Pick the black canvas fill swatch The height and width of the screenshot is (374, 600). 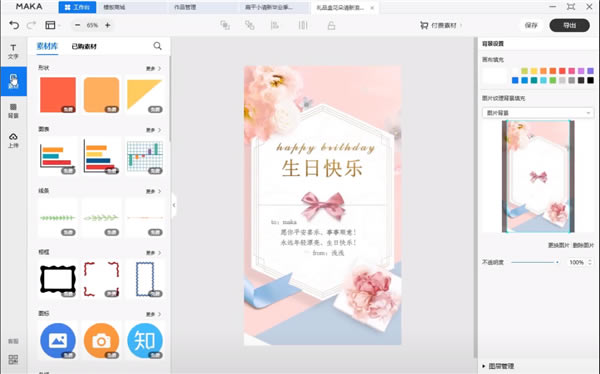click(x=590, y=80)
